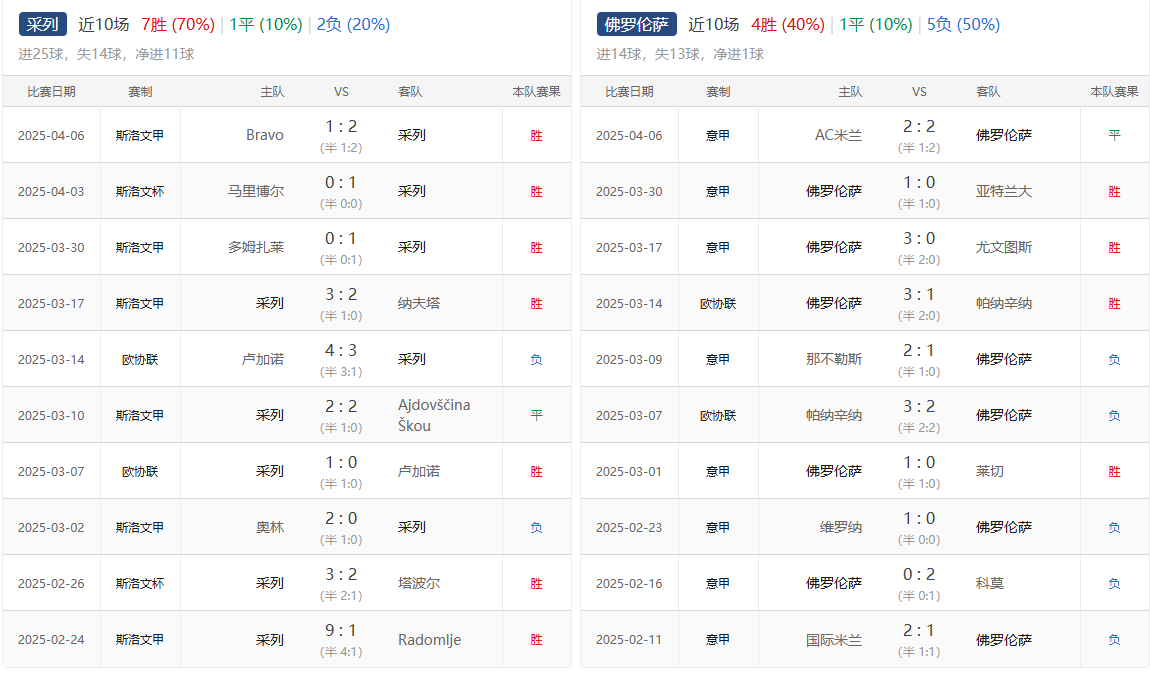Click 负 result in 奥林 row

(536, 527)
